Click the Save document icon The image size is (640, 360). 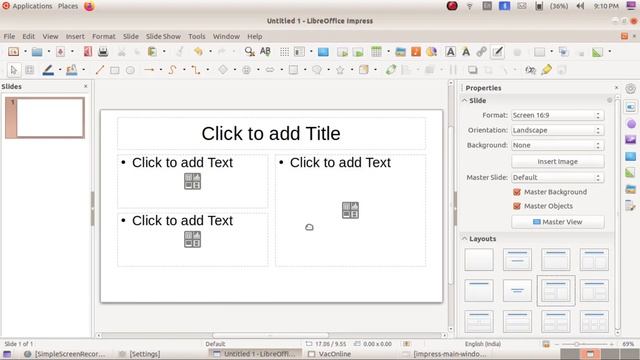click(x=60, y=52)
